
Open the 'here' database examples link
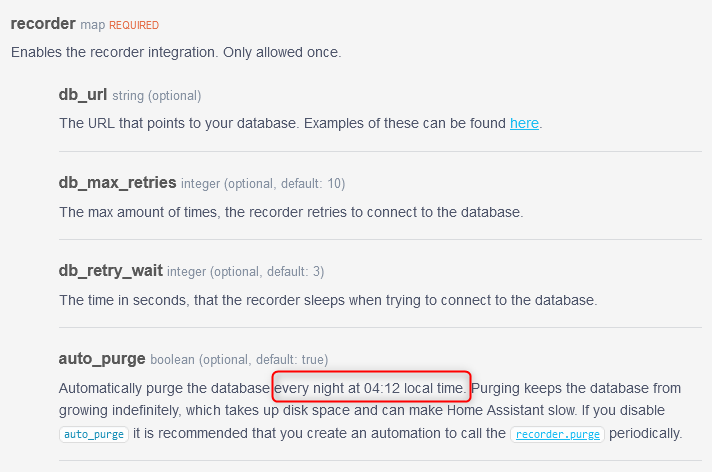point(524,123)
